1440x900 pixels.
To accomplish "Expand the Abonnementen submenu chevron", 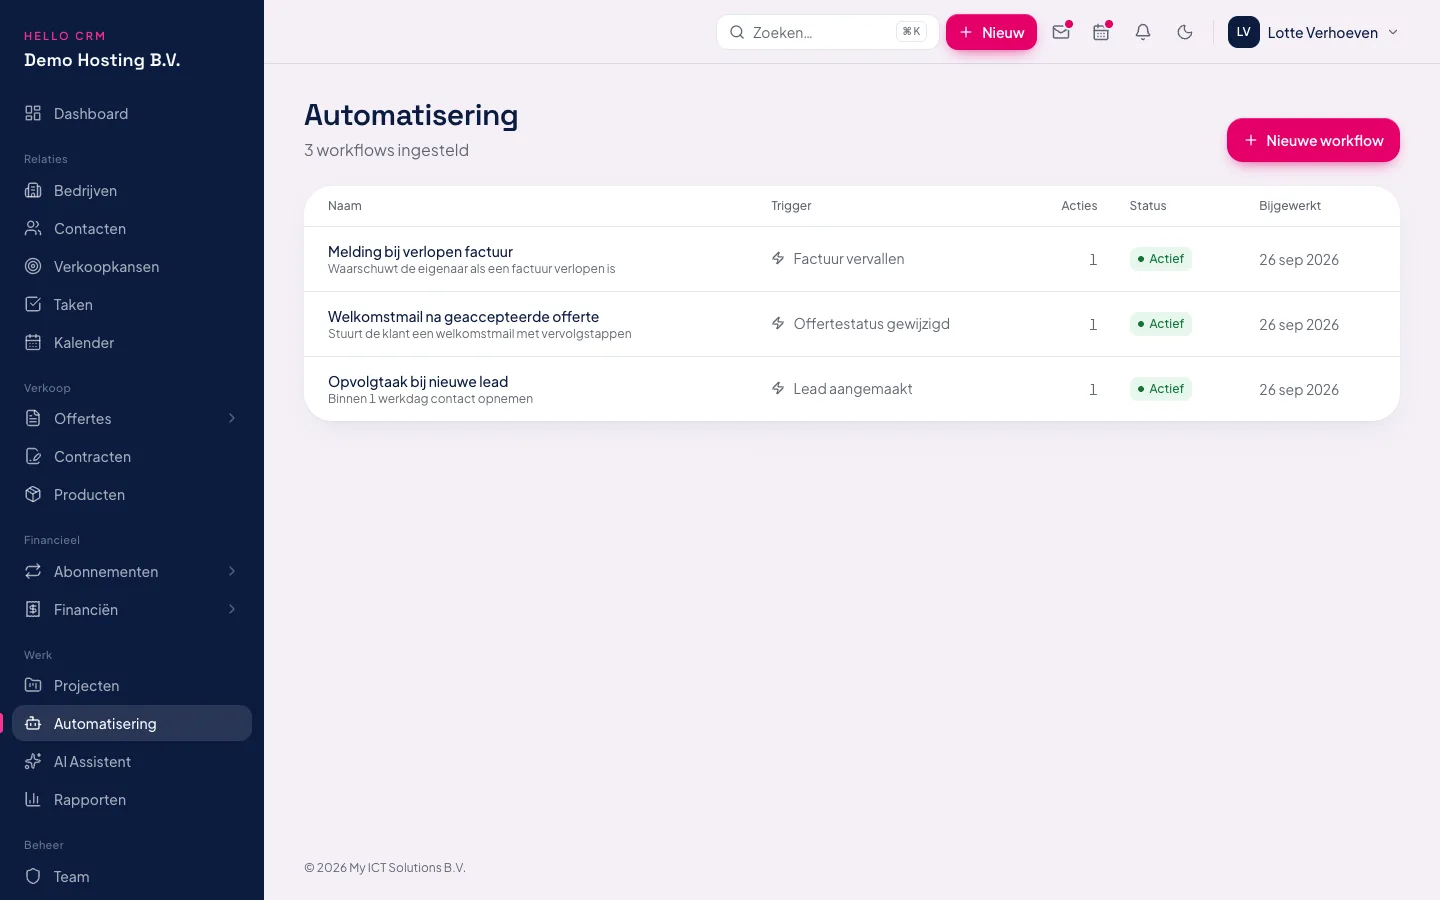I will click(232, 571).
